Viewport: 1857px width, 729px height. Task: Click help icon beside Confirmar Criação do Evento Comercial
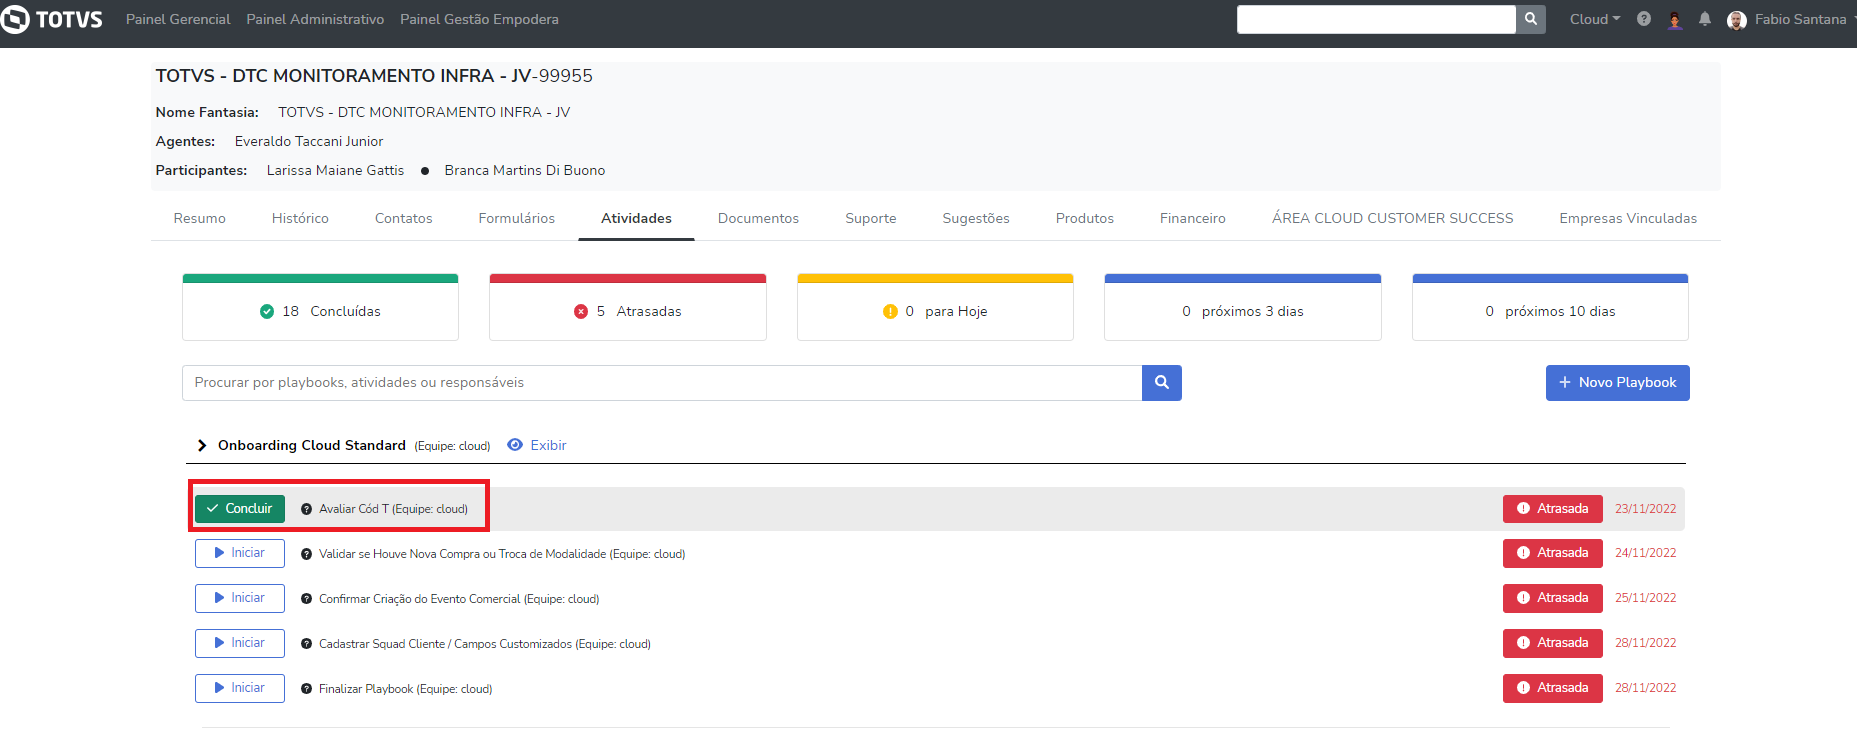coord(307,599)
